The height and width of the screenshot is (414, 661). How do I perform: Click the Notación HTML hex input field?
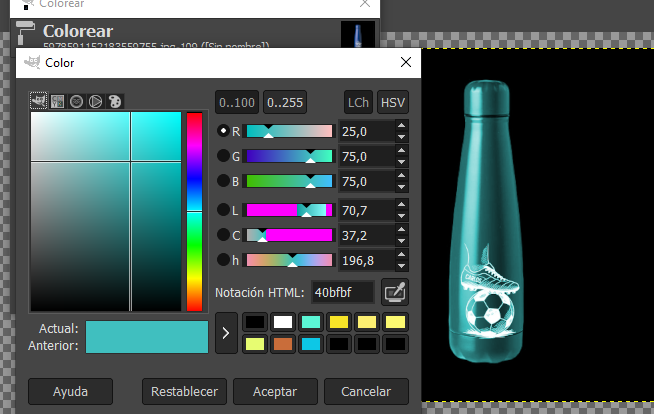[x=343, y=292]
